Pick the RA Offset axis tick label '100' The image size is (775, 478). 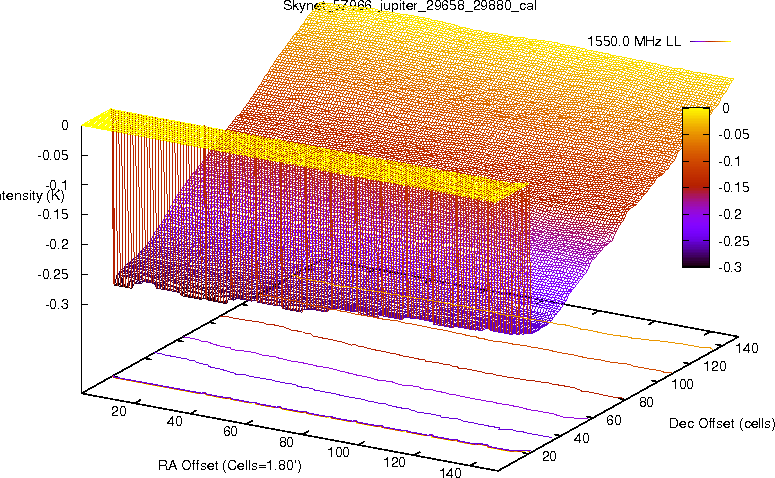click(x=339, y=452)
